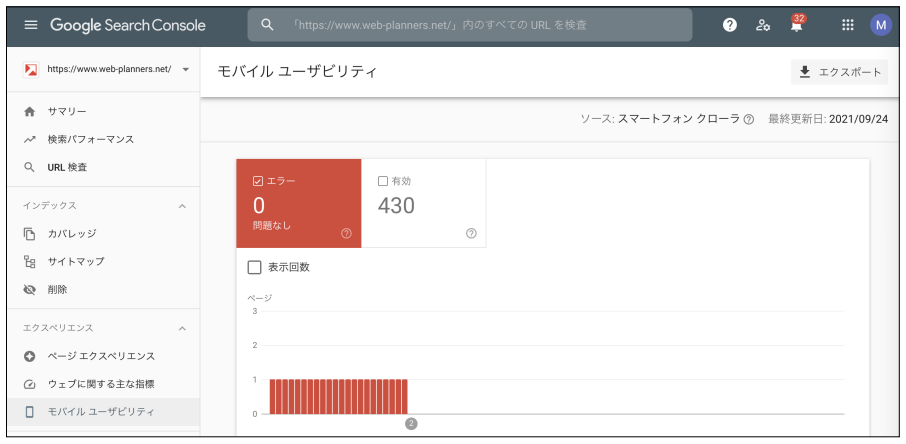Open the account avatar M
Image resolution: width=906 pixels, height=444 pixels.
tap(881, 25)
